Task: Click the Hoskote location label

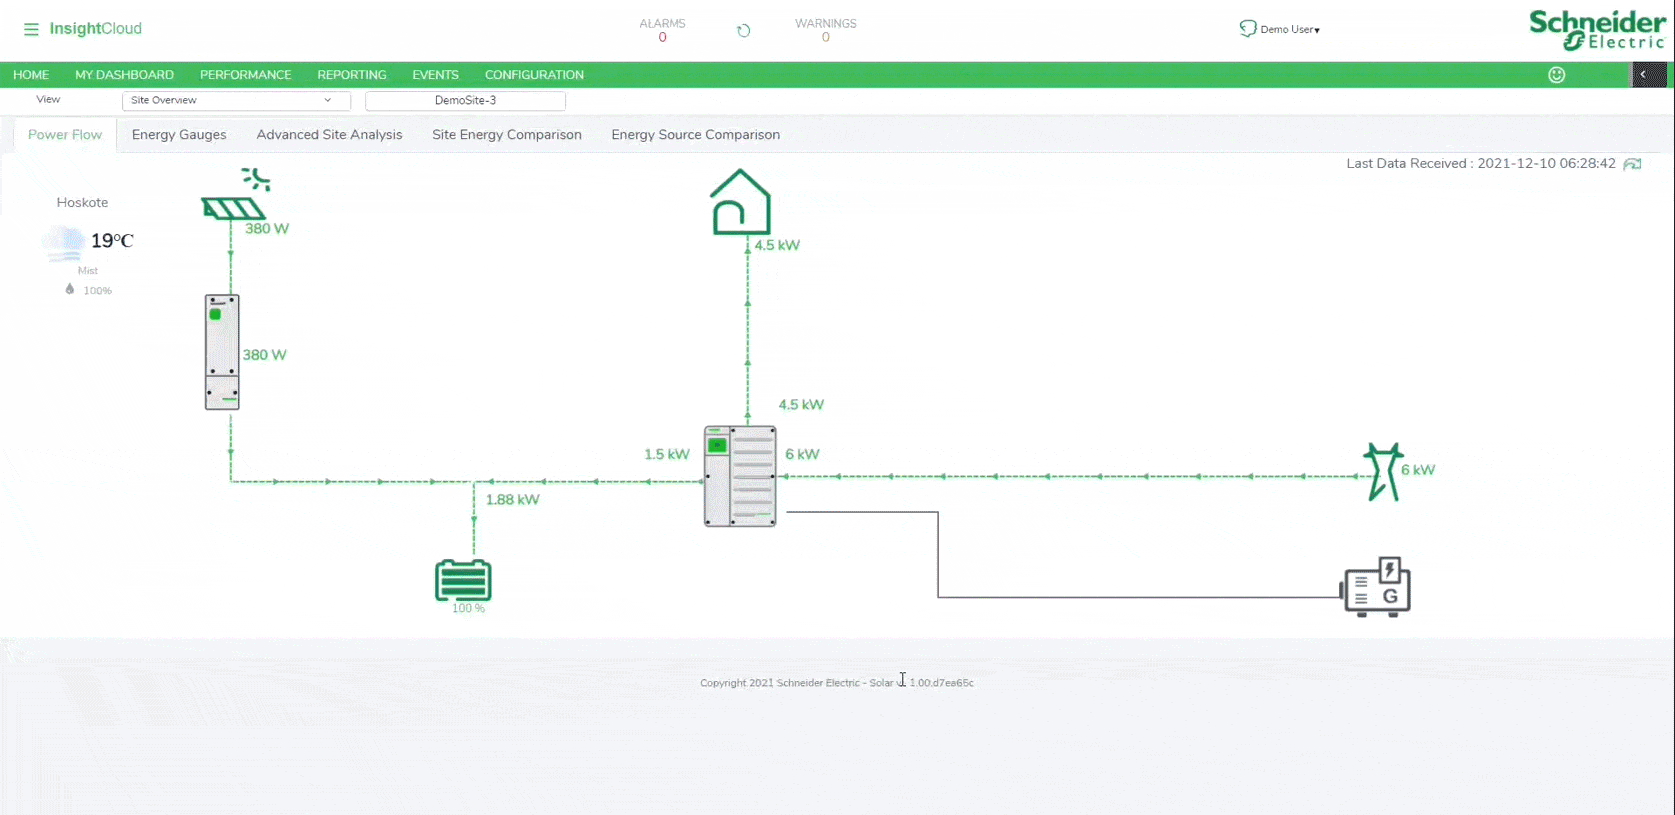Action: (x=82, y=203)
